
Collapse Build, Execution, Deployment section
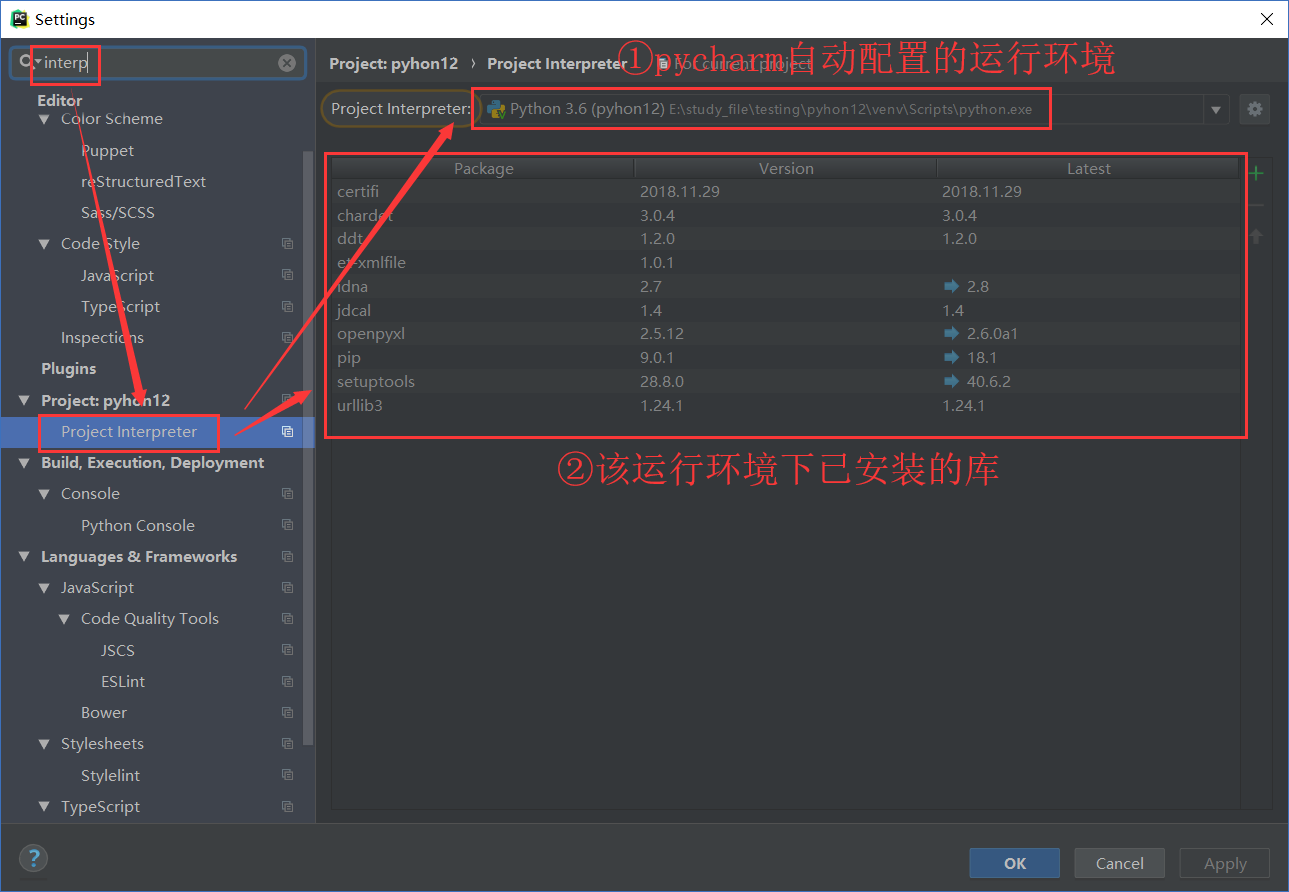coord(24,463)
